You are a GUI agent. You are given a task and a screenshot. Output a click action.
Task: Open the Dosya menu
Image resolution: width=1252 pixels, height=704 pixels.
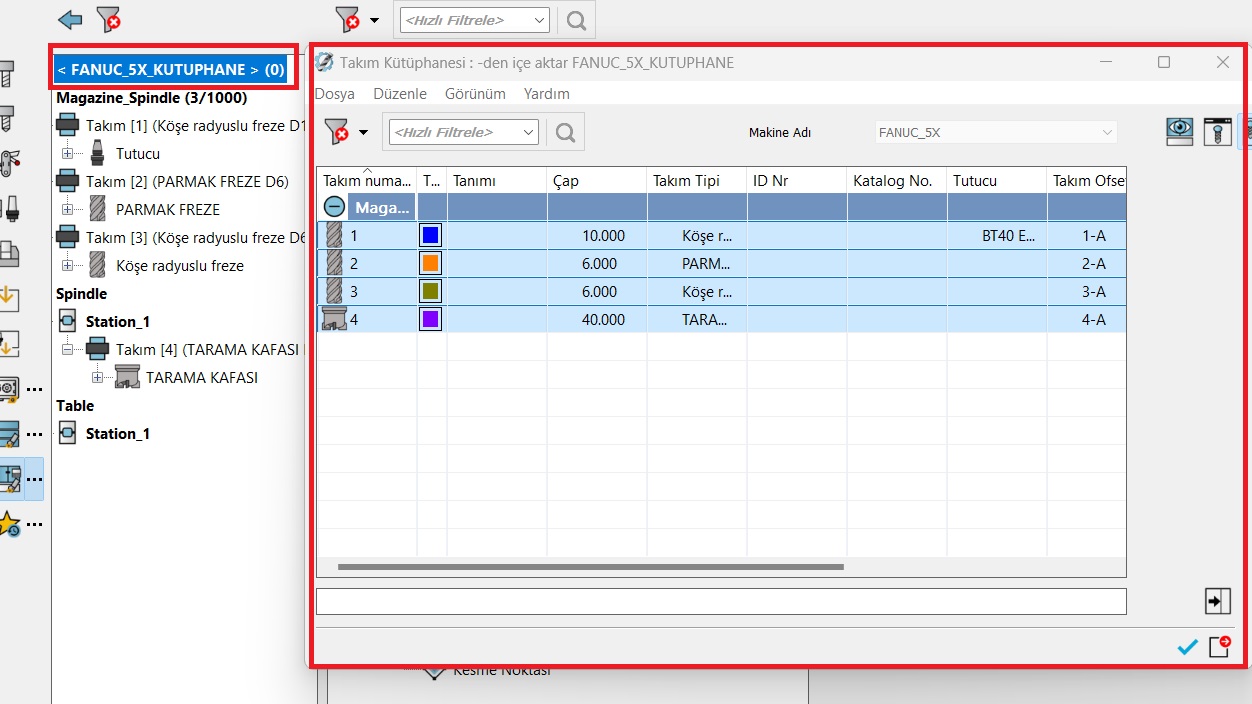coord(335,94)
